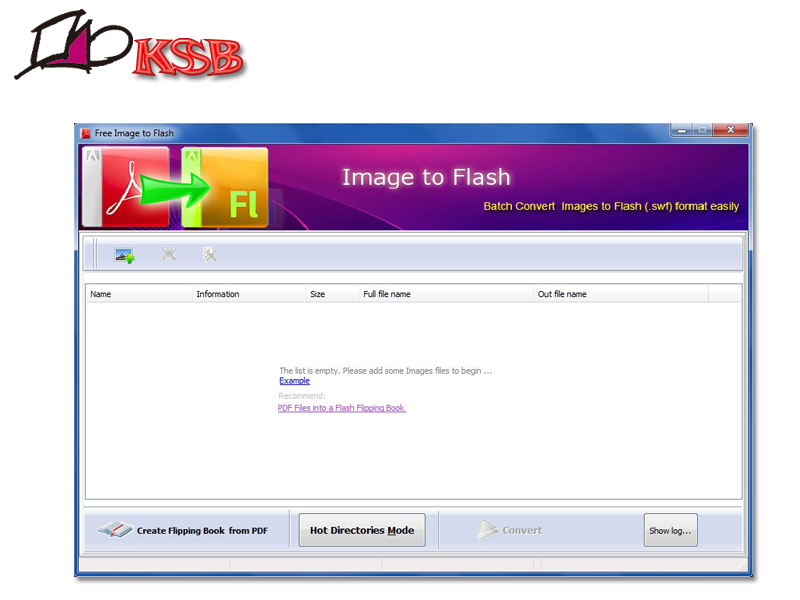Image resolution: width=800 pixels, height=600 pixels.
Task: Click the Size column header
Action: click(333, 294)
